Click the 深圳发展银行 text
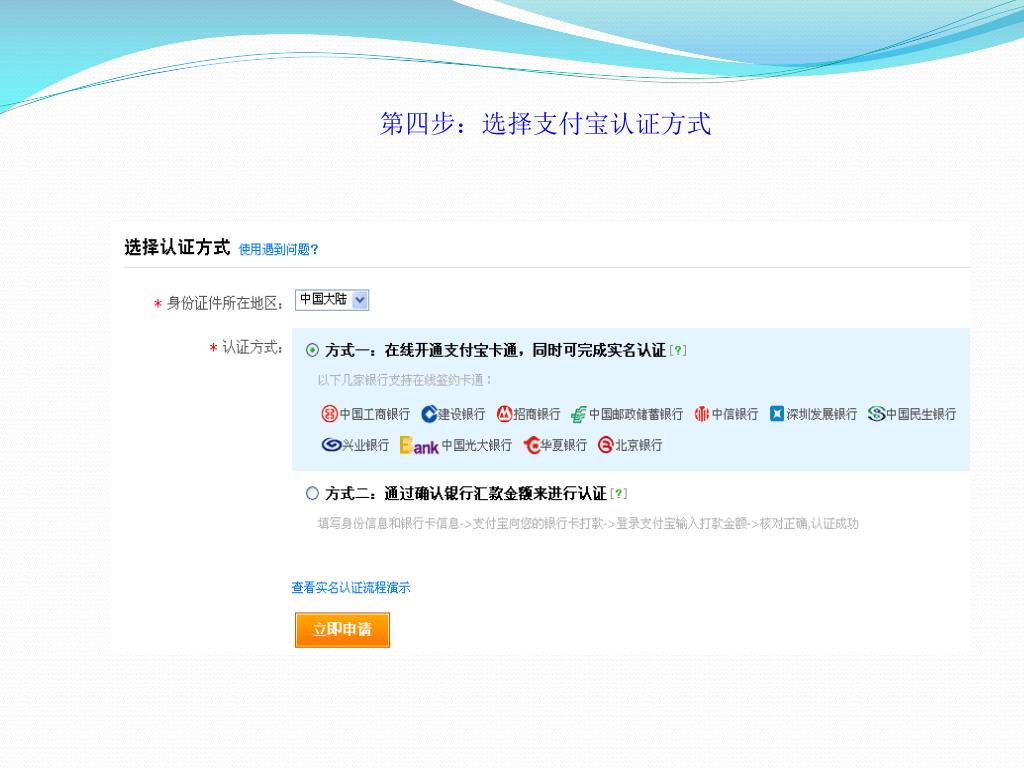 [x=822, y=414]
